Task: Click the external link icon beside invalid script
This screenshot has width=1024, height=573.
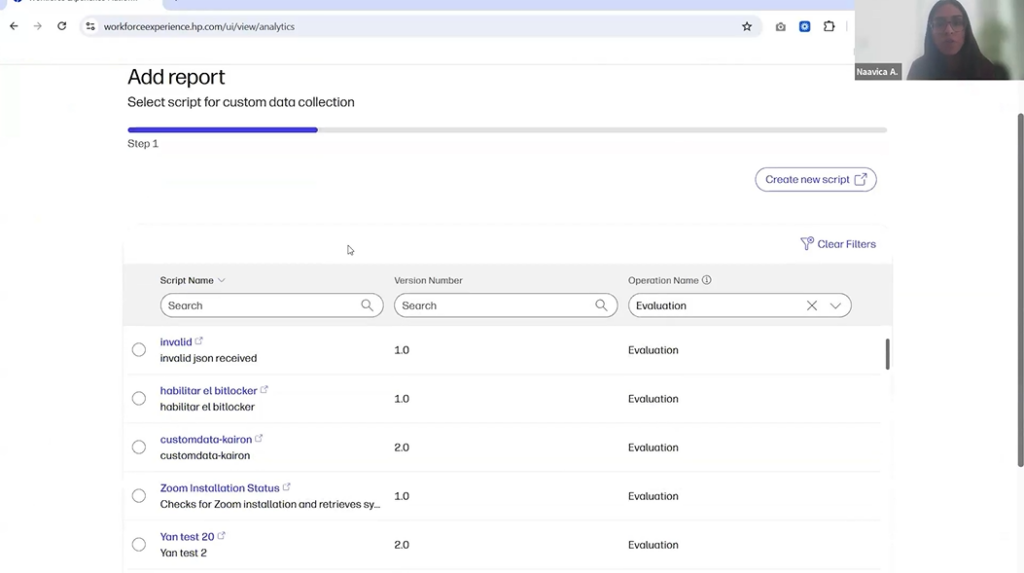Action: pos(199,341)
